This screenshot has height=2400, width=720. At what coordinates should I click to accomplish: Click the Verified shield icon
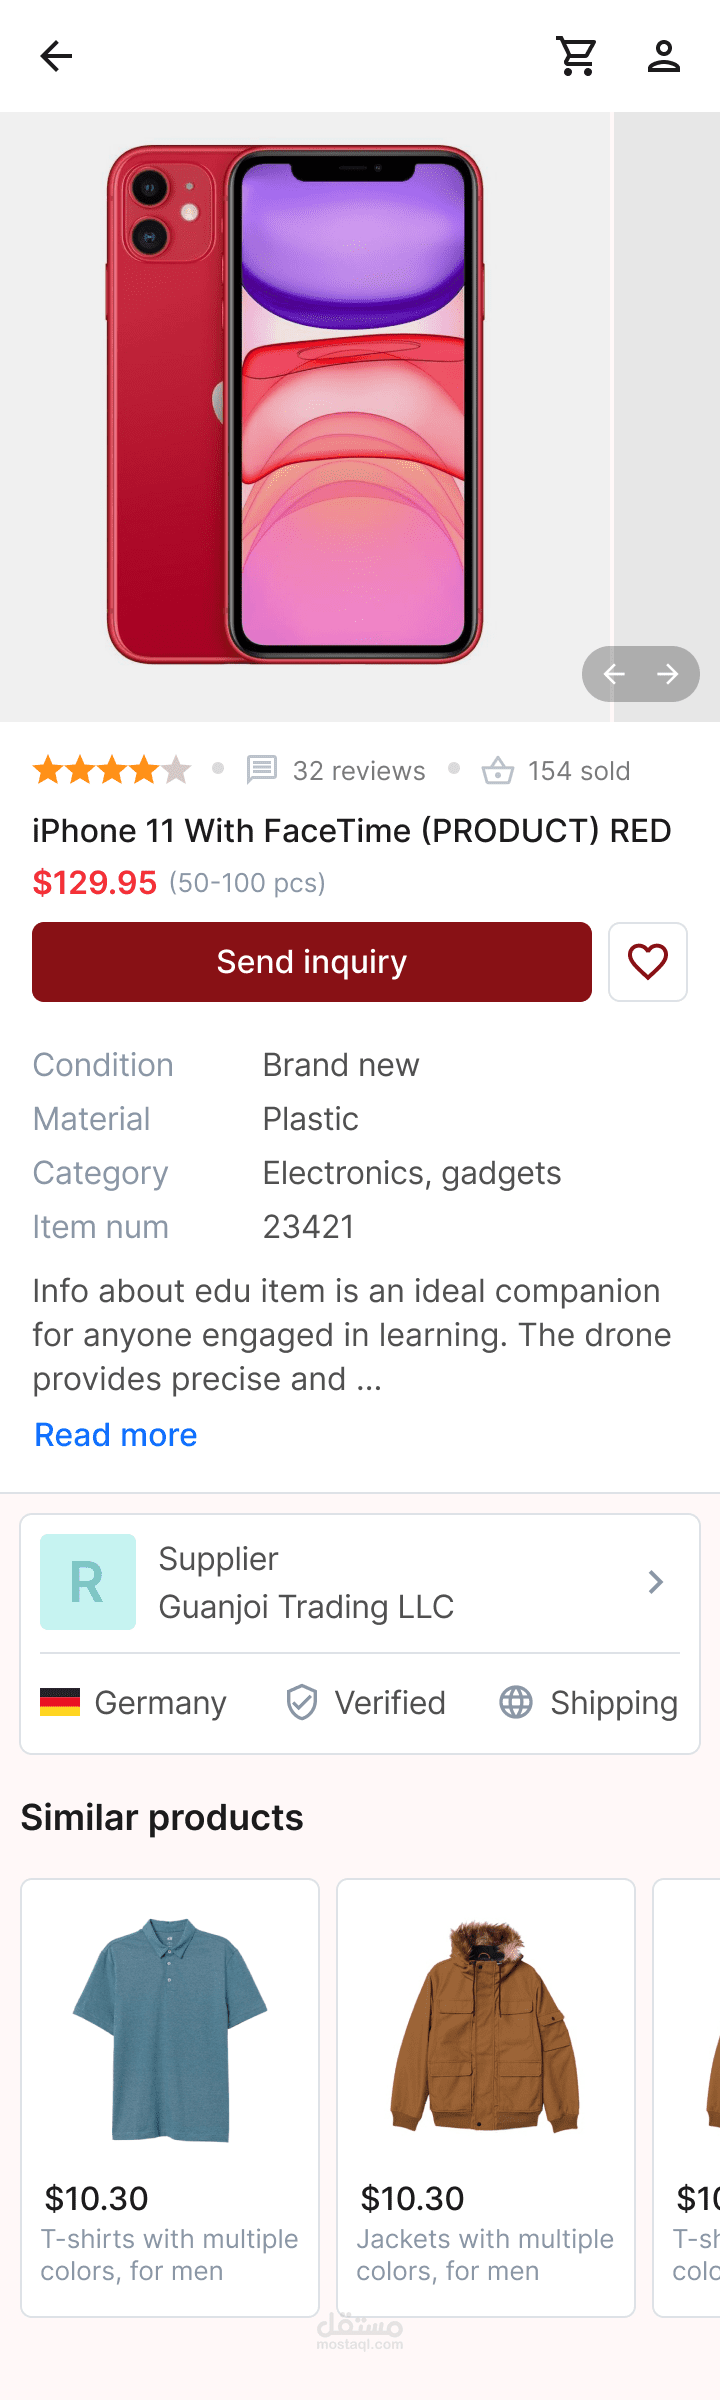pyautogui.click(x=302, y=1702)
